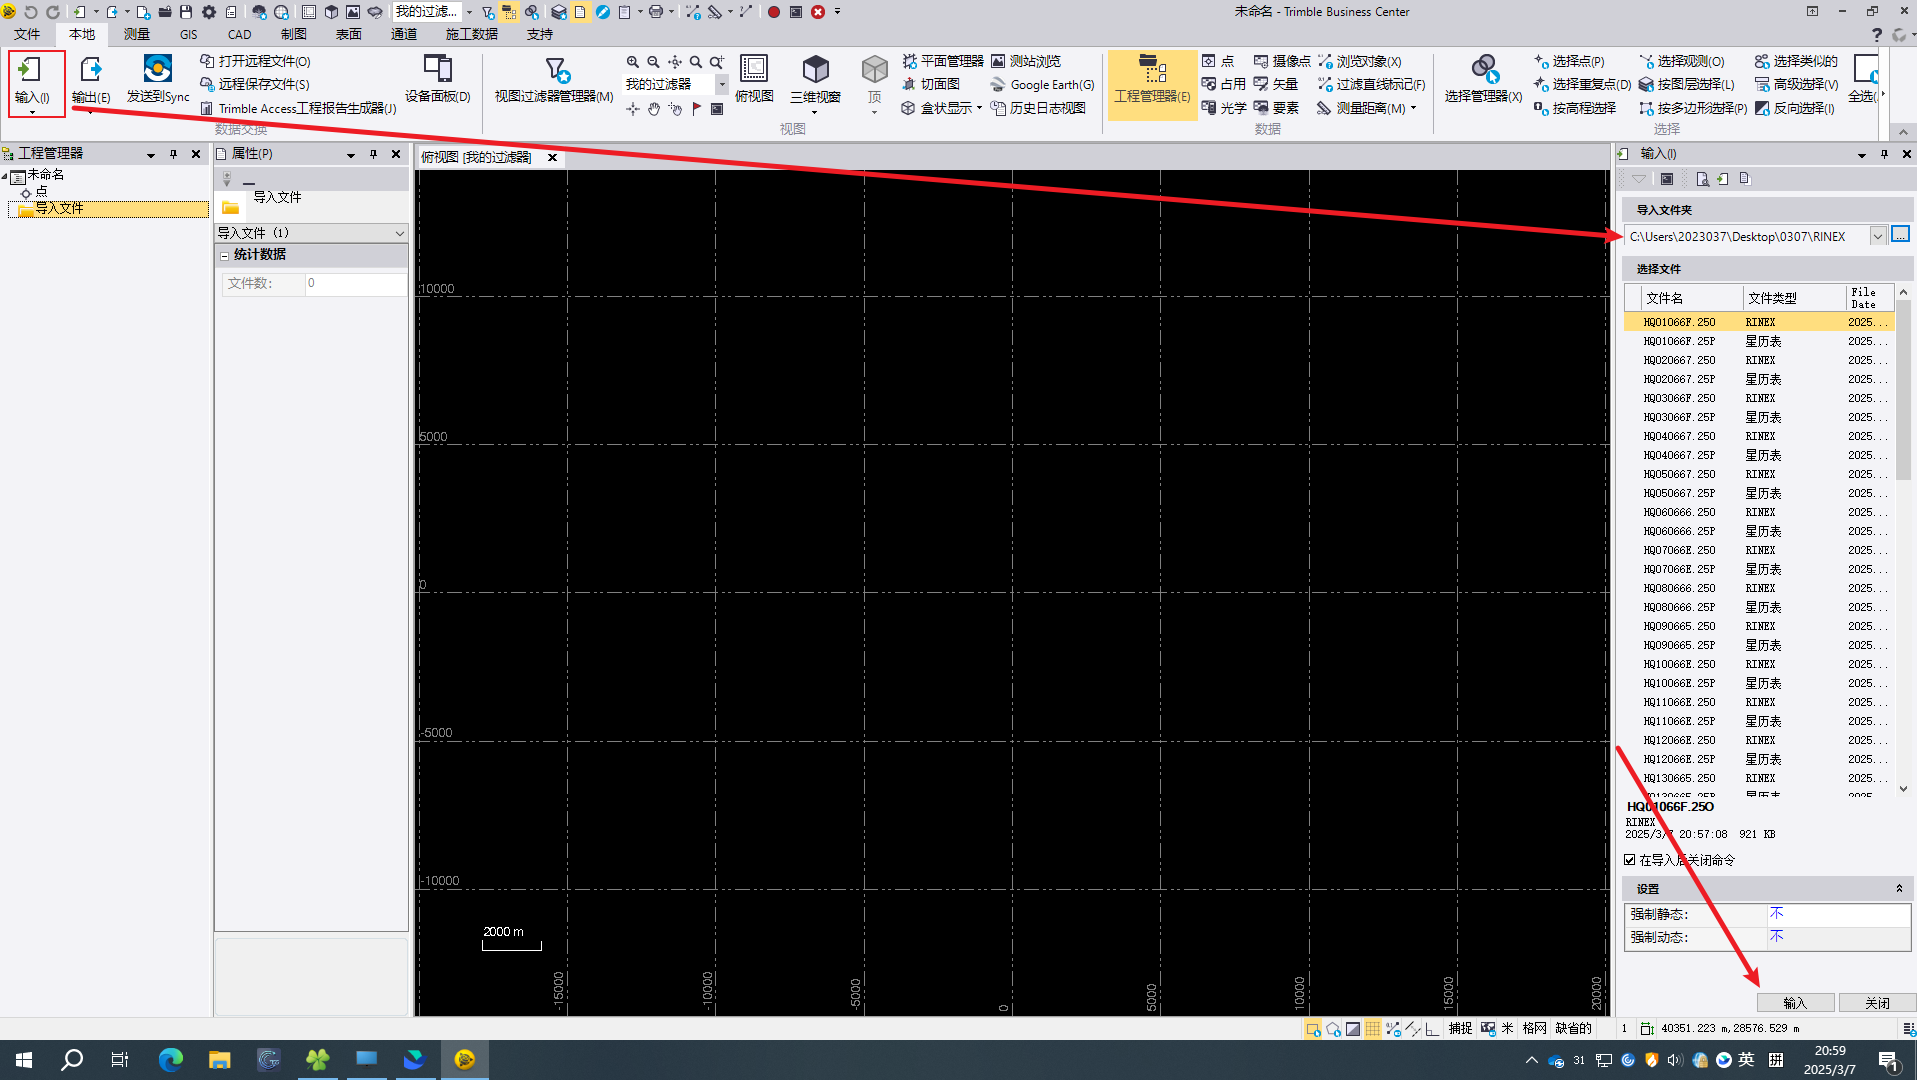This screenshot has width=1917, height=1080.
Task: Click zoom in magnifier icon
Action: pos(633,62)
